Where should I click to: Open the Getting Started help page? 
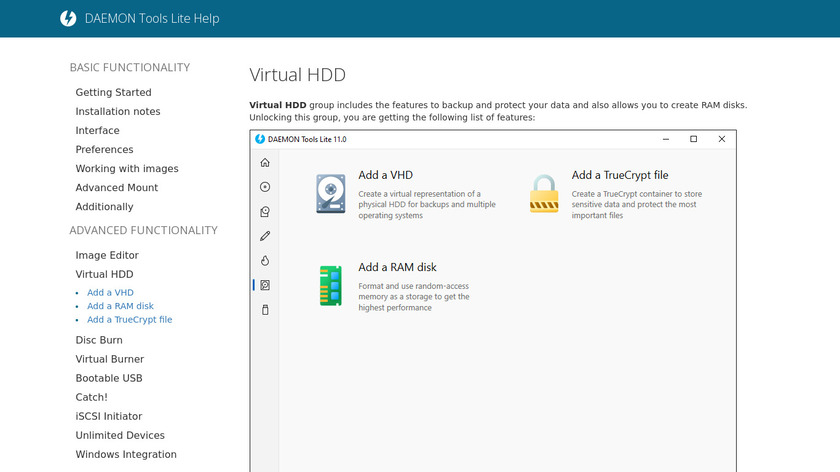click(113, 92)
